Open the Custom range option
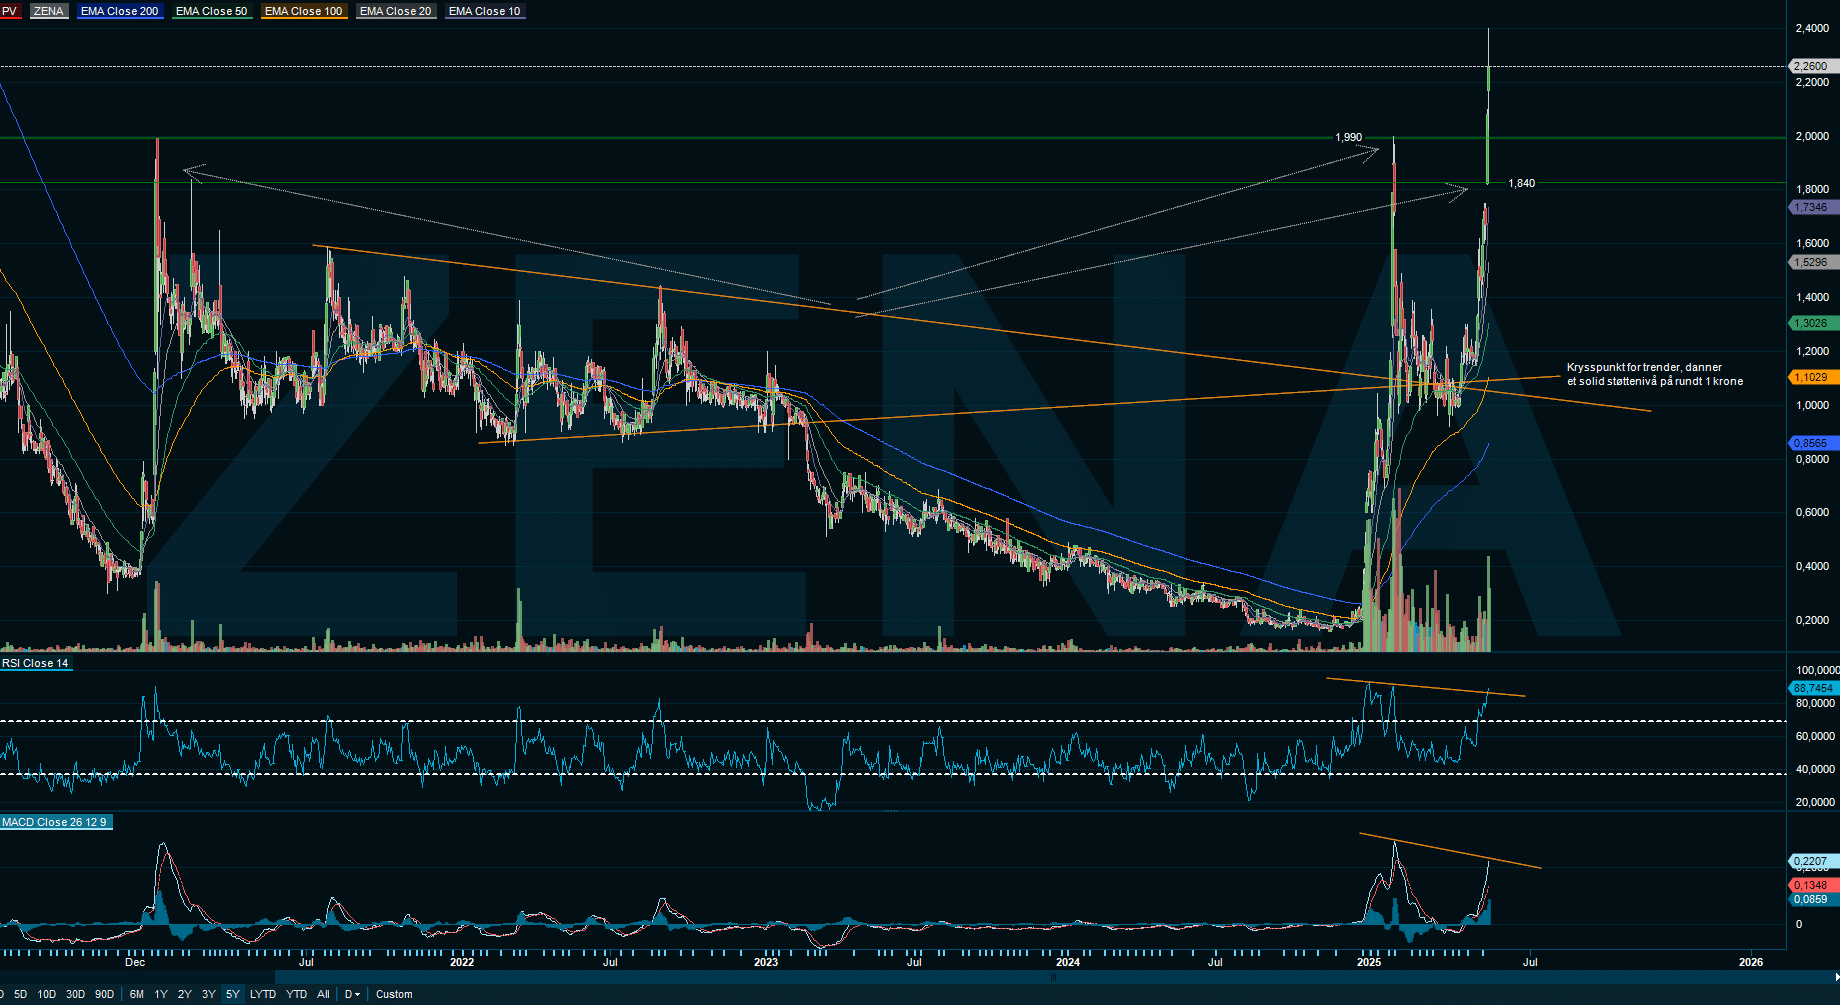 point(394,994)
